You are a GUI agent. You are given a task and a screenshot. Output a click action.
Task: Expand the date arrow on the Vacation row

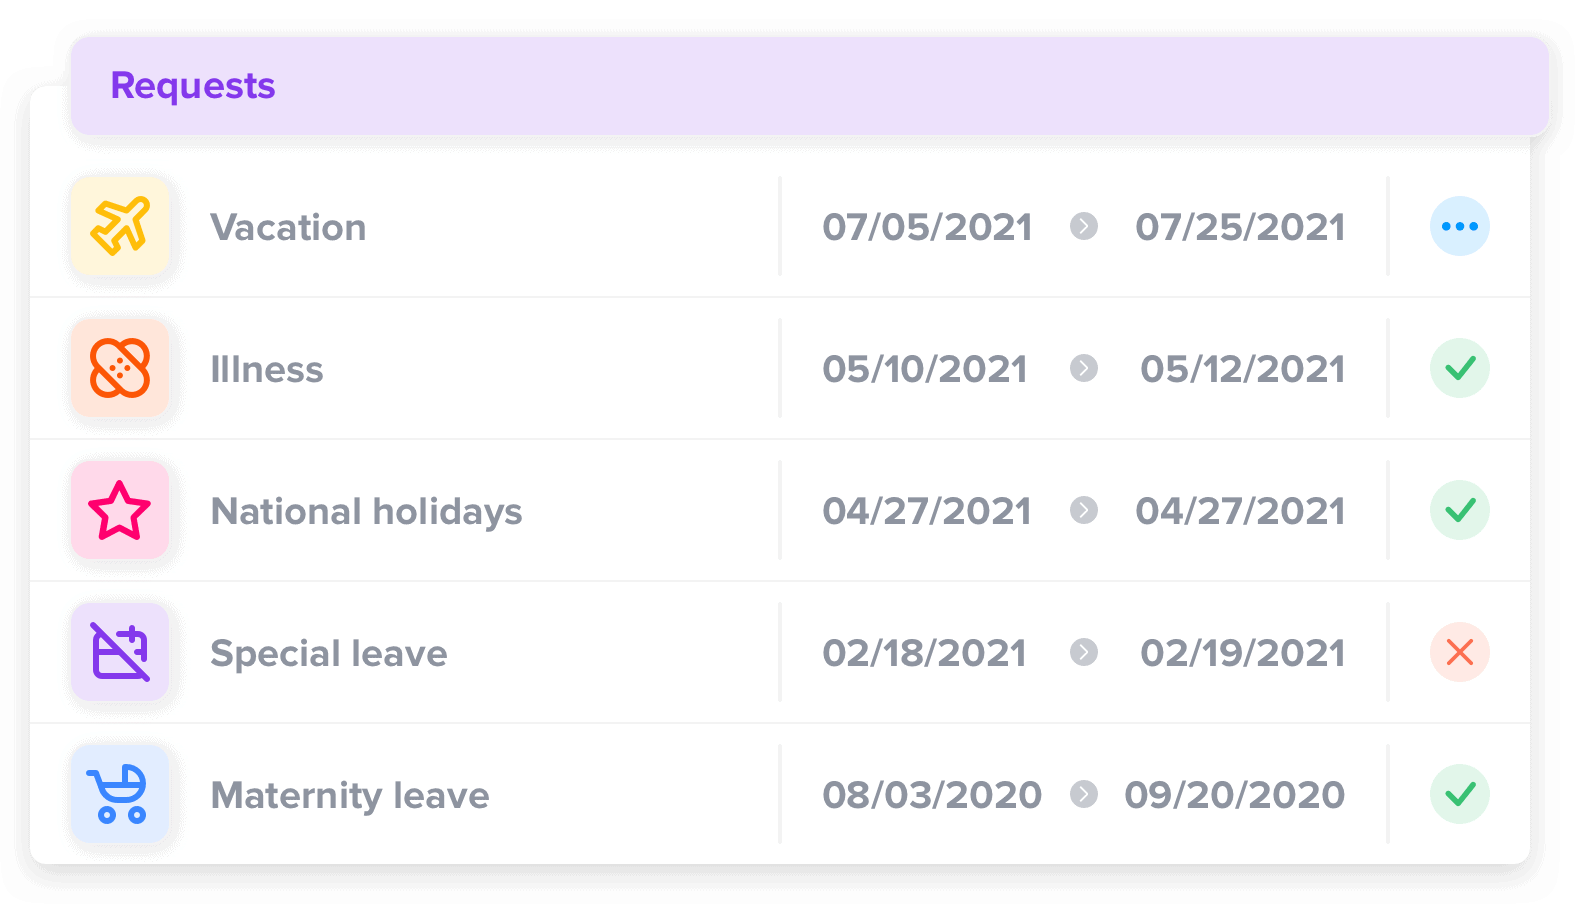click(1086, 227)
